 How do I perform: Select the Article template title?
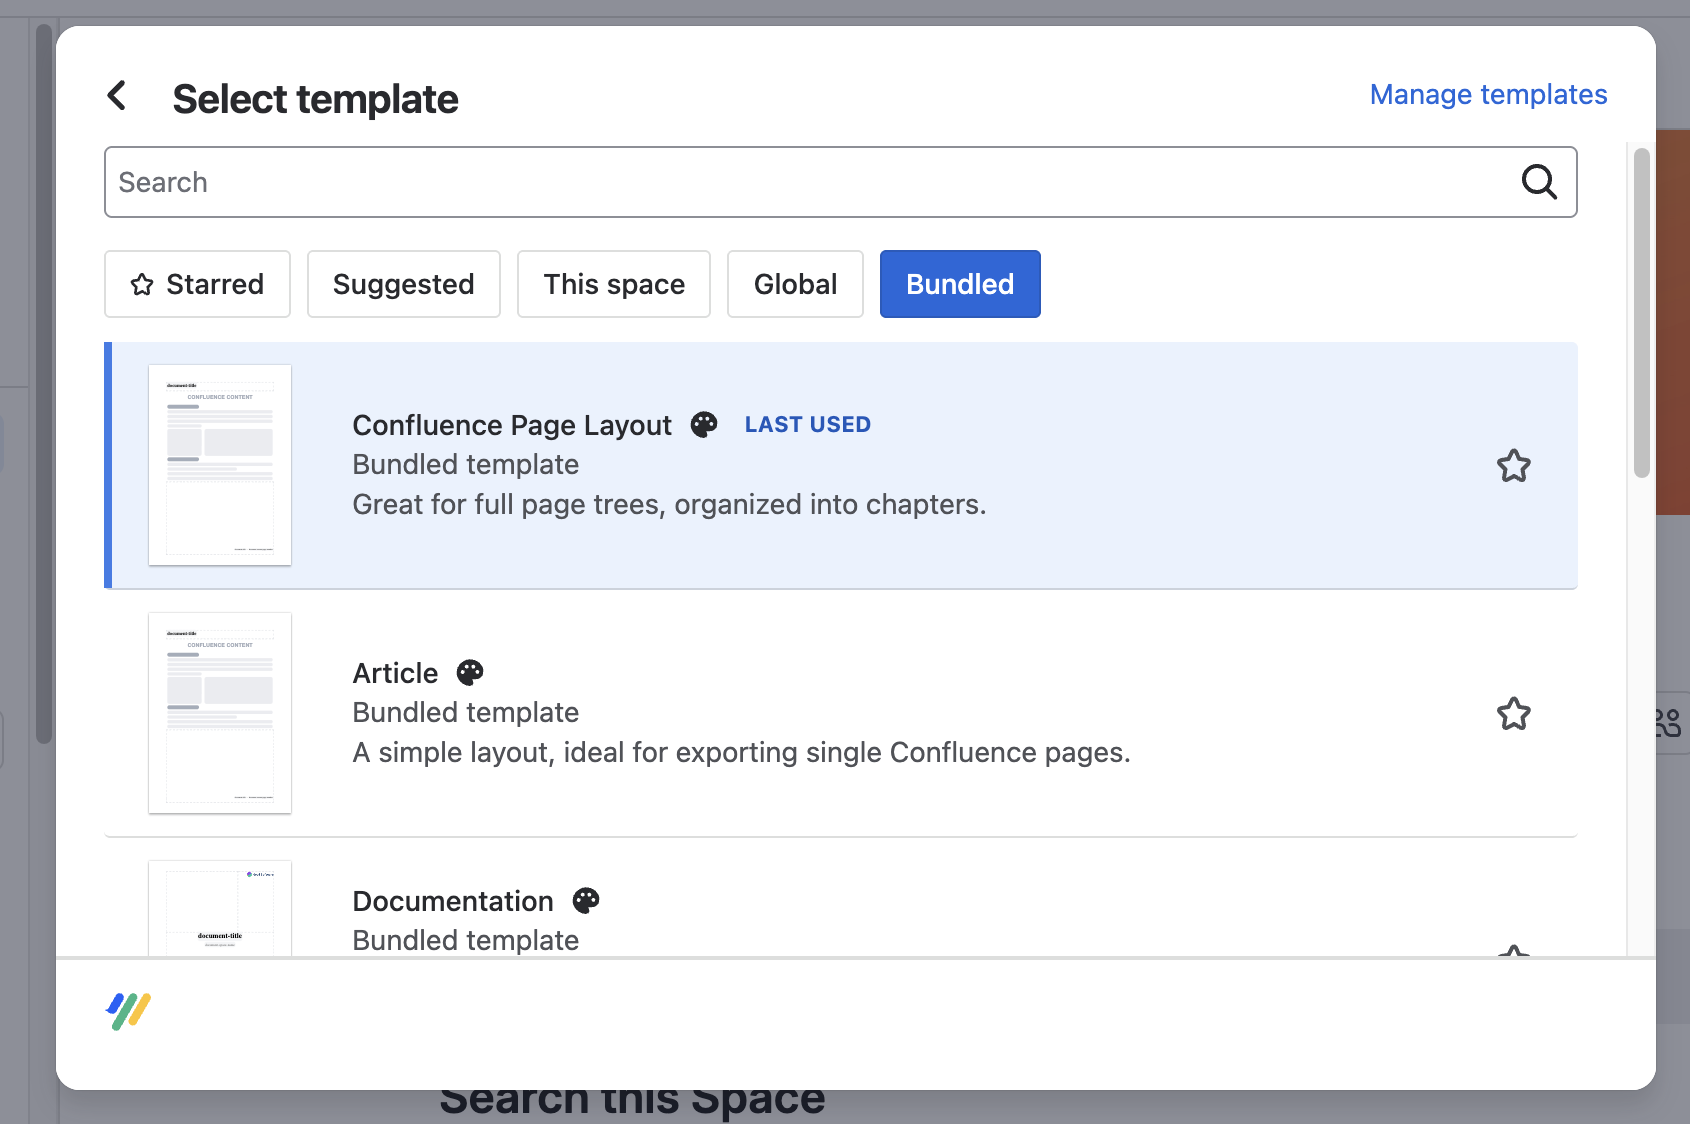395,673
